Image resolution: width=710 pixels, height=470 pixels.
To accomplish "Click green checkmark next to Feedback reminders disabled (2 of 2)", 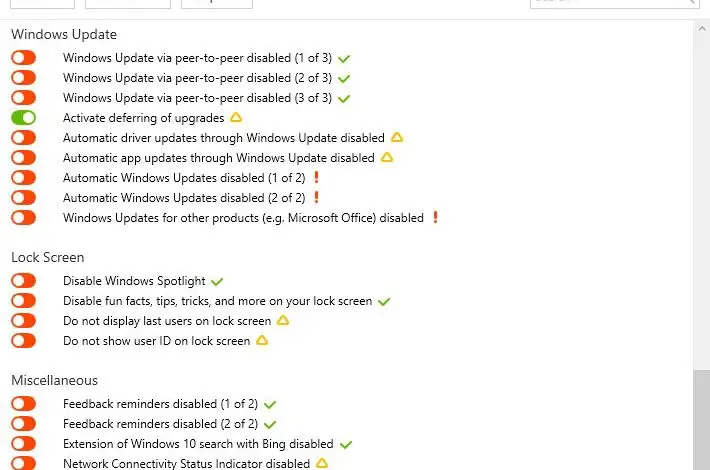I will [270, 424].
